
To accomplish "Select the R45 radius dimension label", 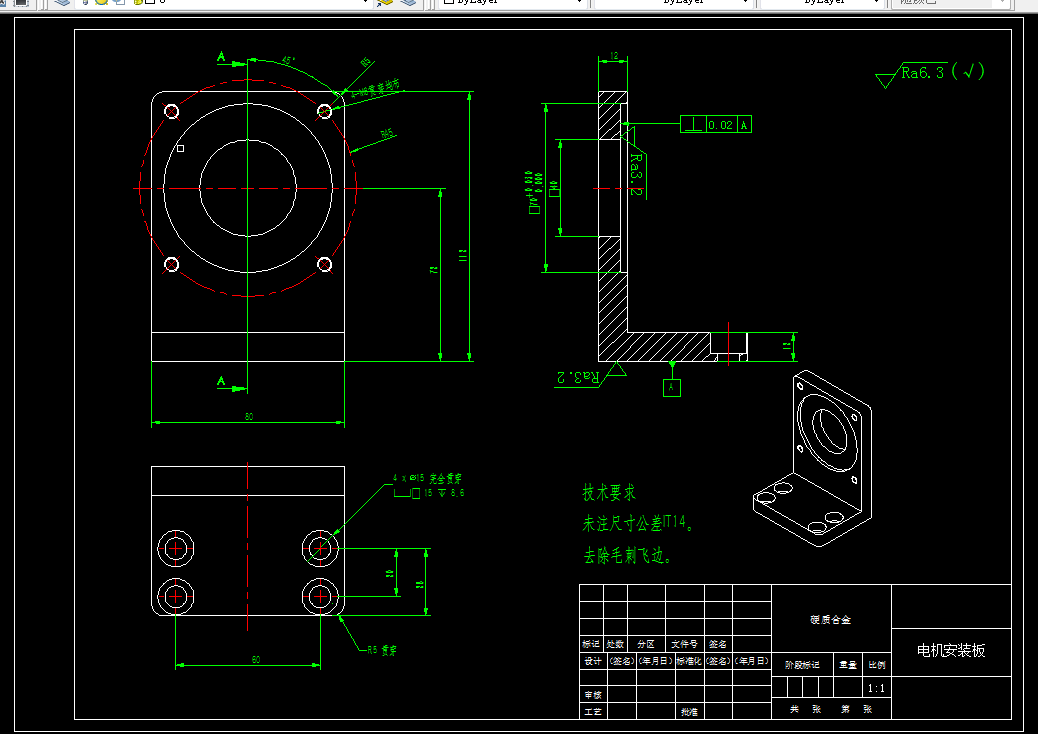I will coord(387,134).
